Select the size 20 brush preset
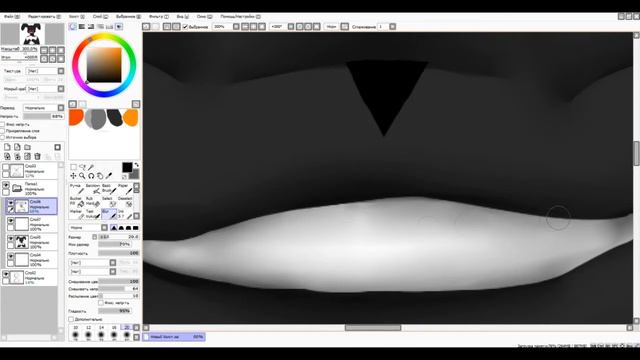 127,333
